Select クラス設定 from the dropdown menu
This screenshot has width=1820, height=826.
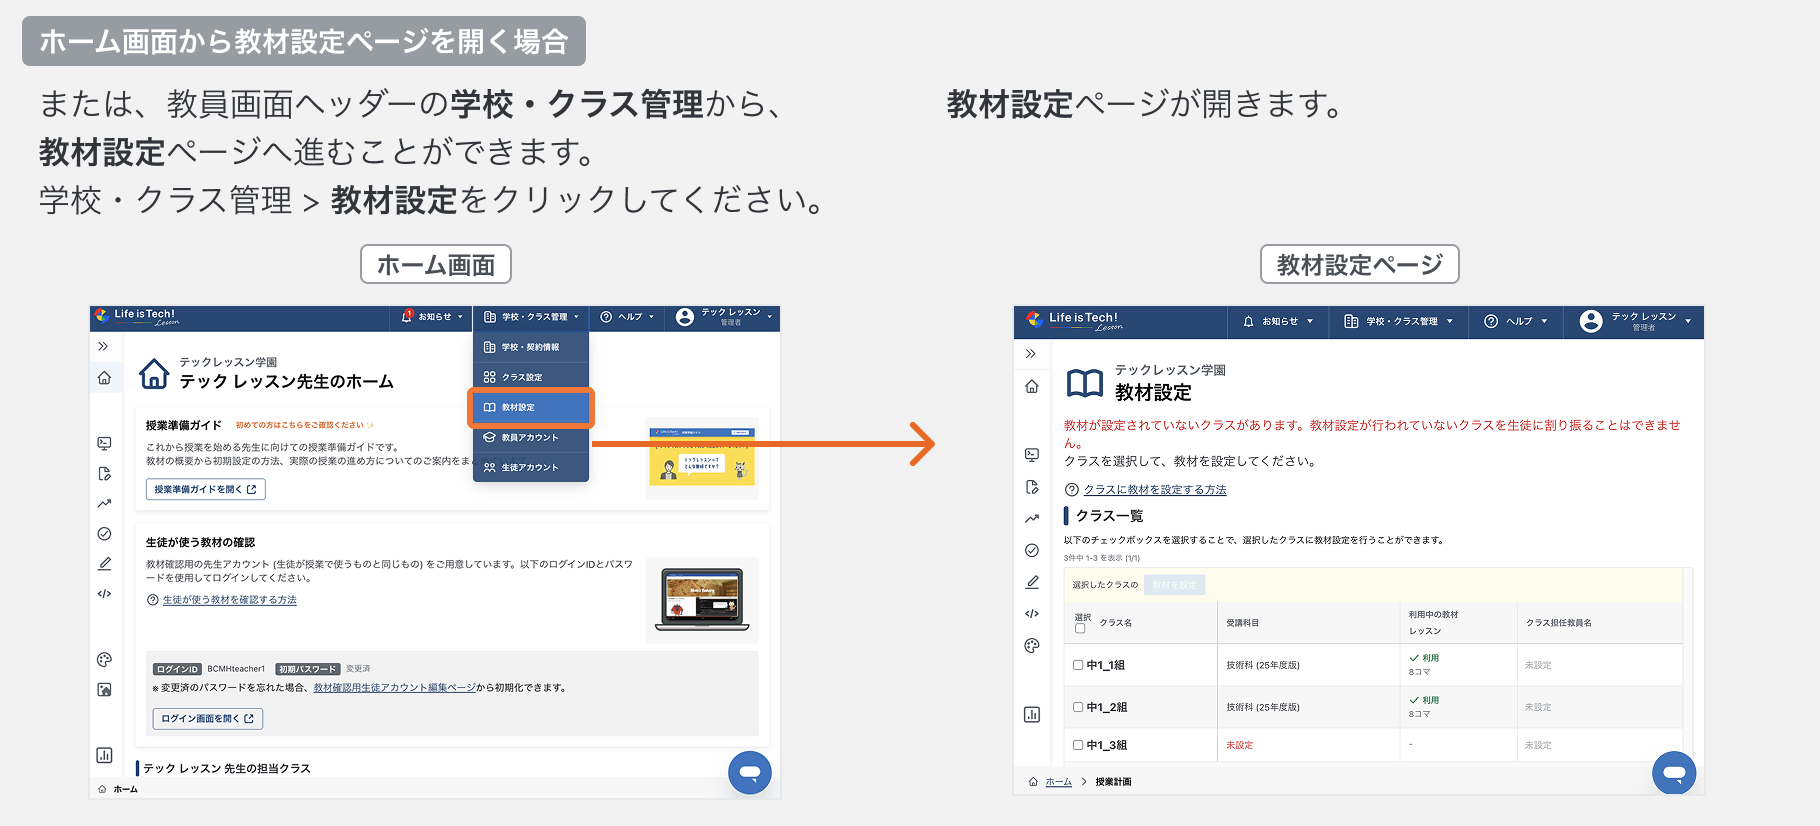(x=531, y=377)
